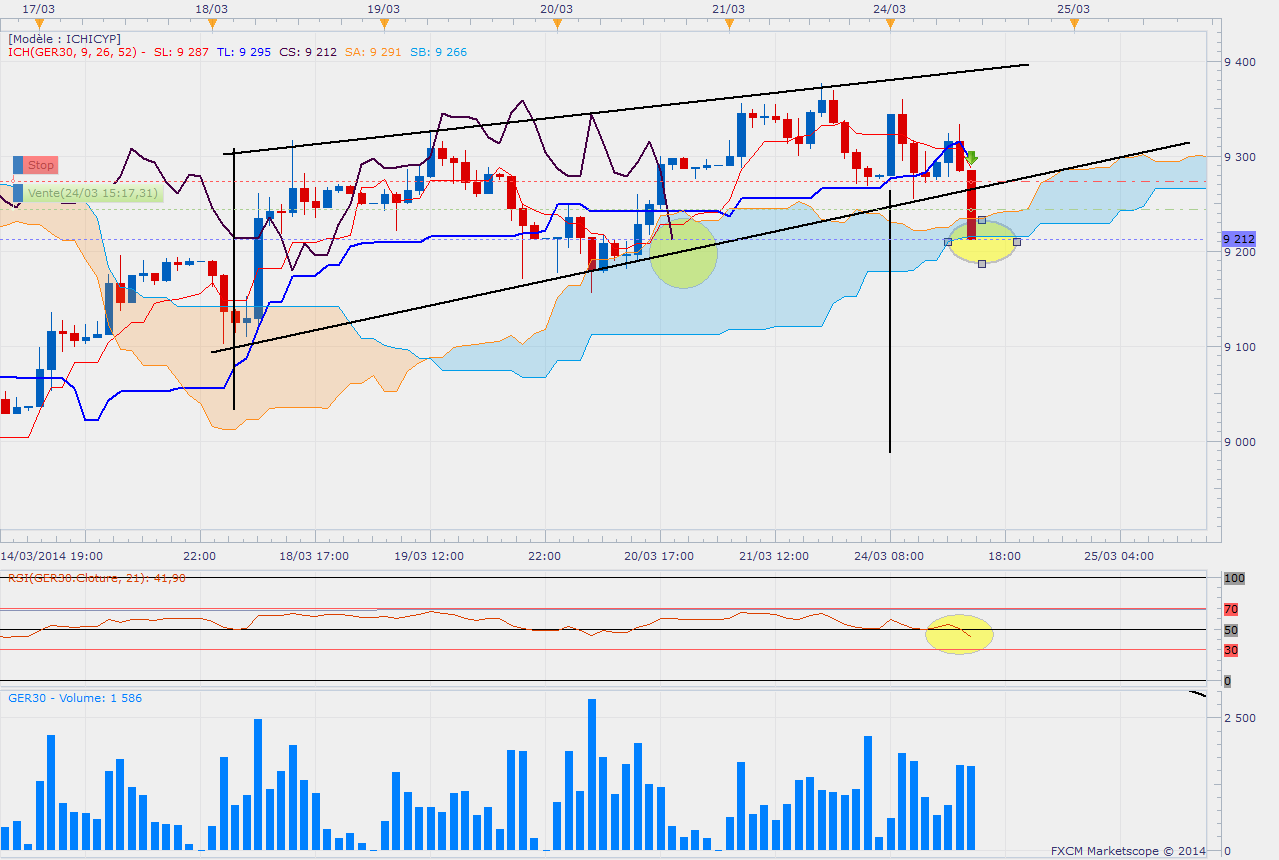Viewport: 1279px width, 860px height.
Task: Select the bottom handle of the yellow ellipse
Action: click(982, 263)
